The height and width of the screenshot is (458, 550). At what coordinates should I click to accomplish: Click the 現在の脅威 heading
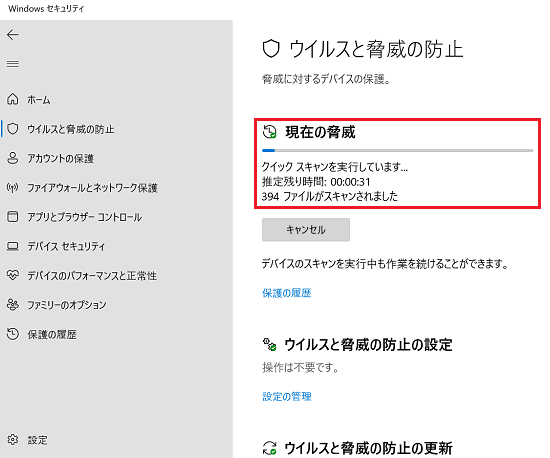[320, 132]
